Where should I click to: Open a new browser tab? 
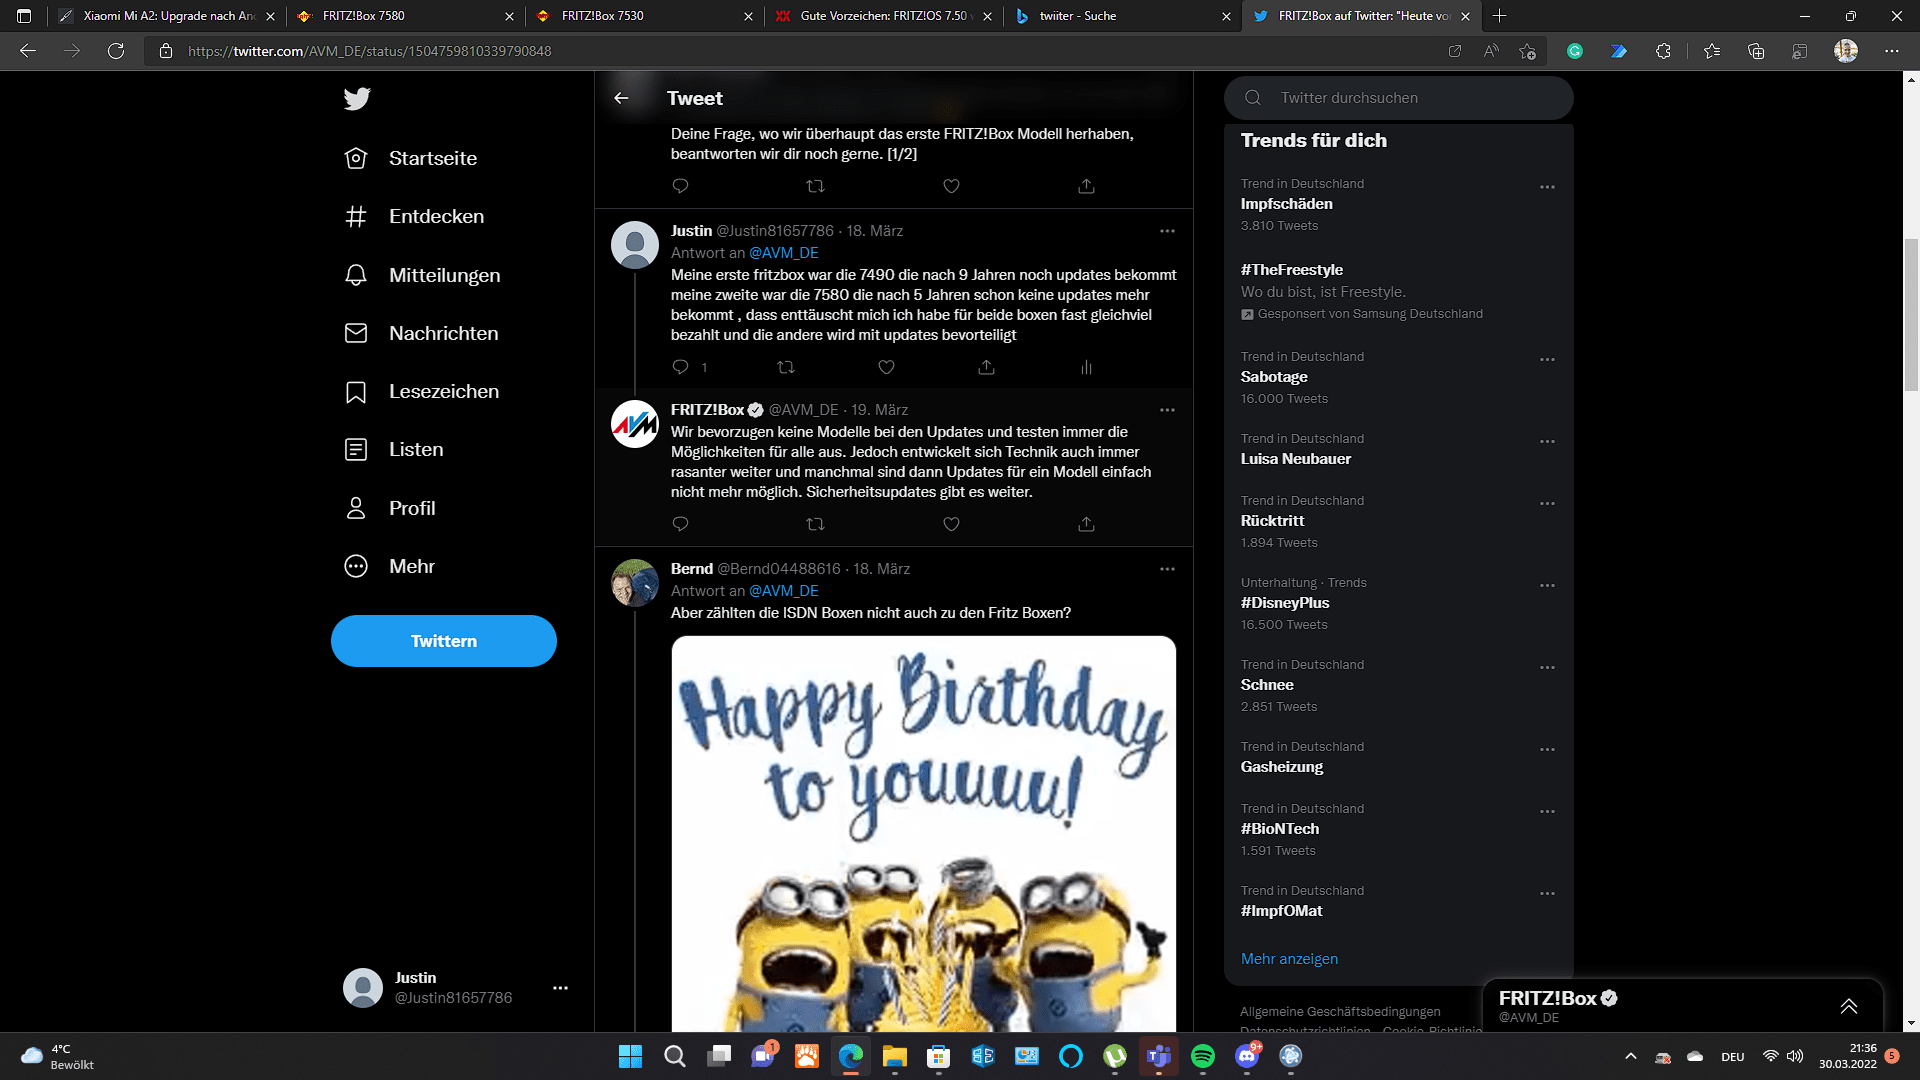tap(1499, 16)
